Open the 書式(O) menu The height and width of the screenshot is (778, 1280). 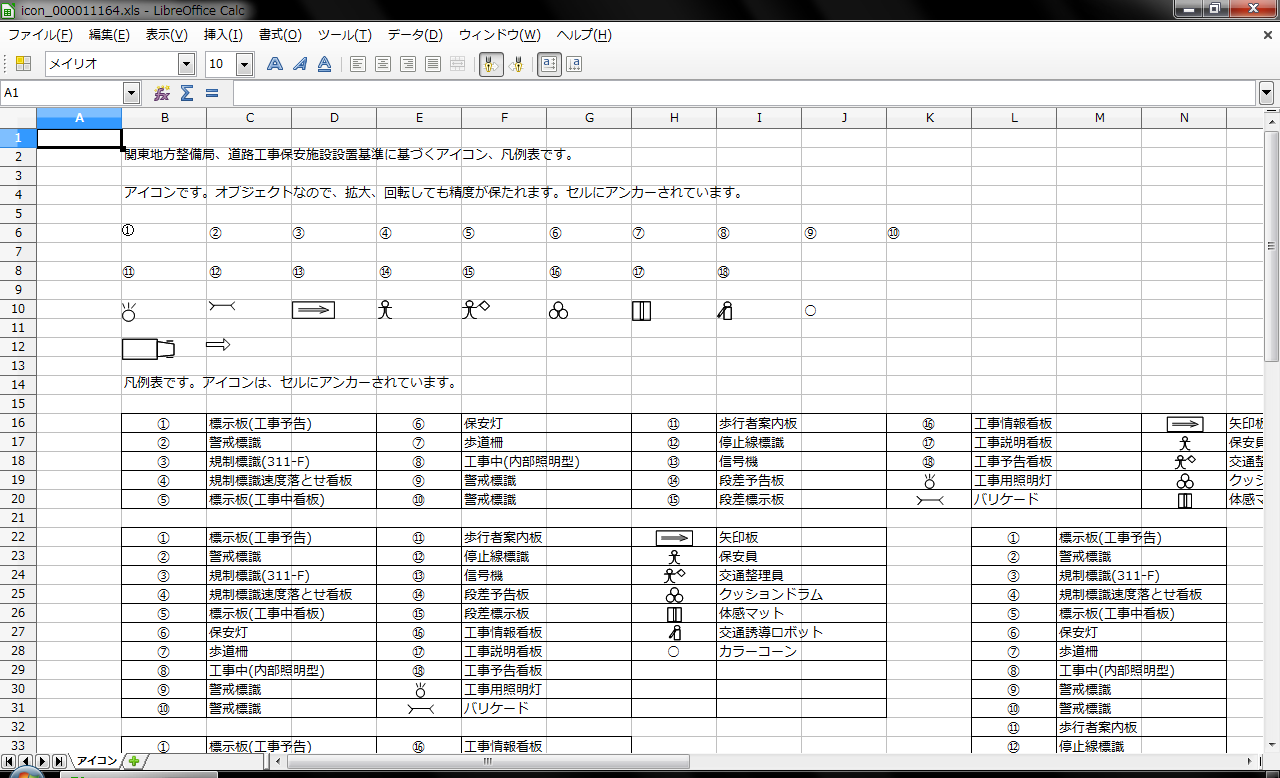click(x=280, y=35)
